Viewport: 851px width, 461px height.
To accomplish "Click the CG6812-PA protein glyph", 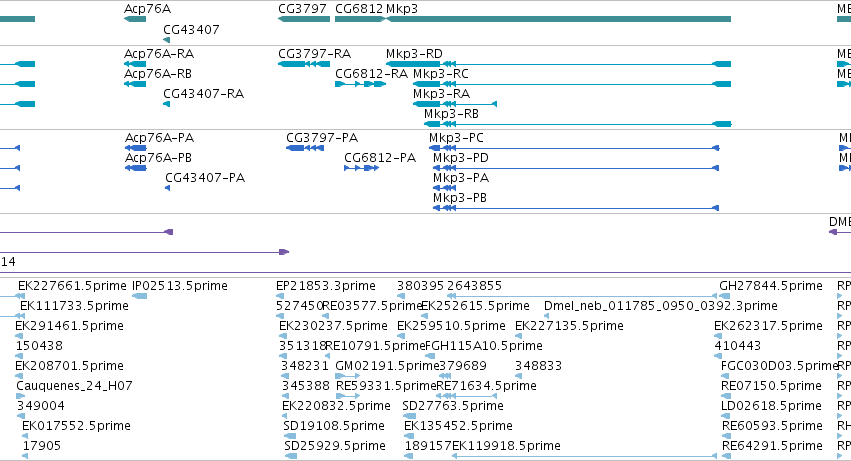I will (361, 168).
